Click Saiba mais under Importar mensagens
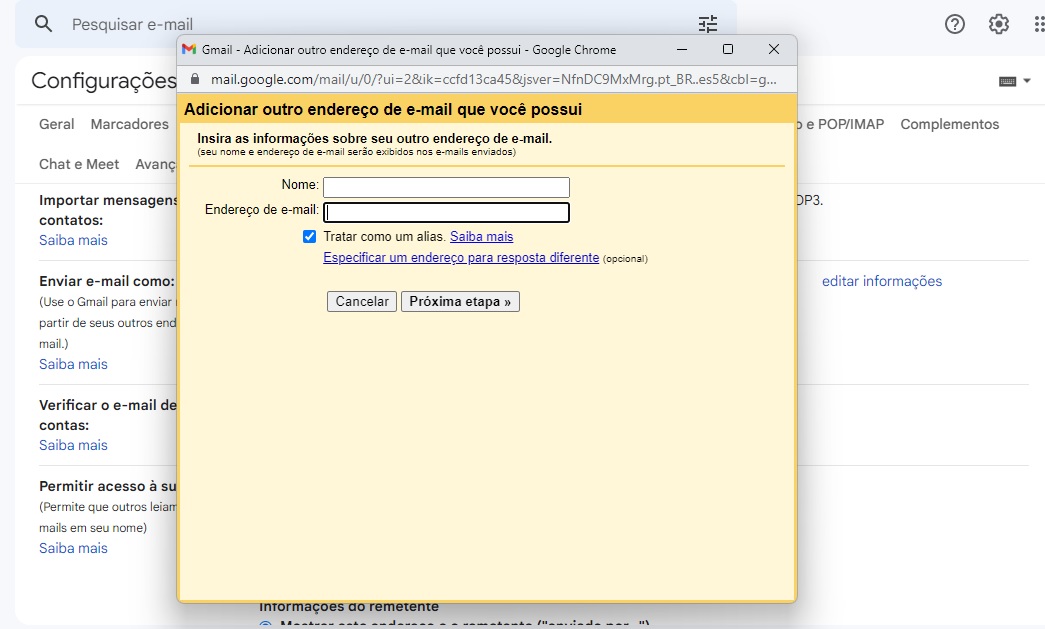 73,240
